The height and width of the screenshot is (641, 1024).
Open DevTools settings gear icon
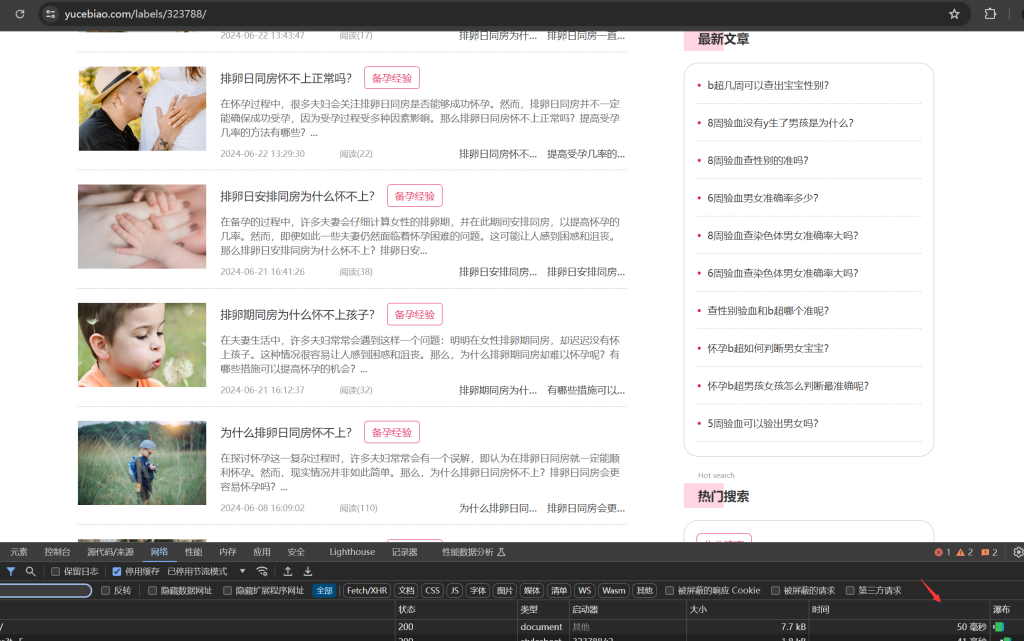point(1018,552)
